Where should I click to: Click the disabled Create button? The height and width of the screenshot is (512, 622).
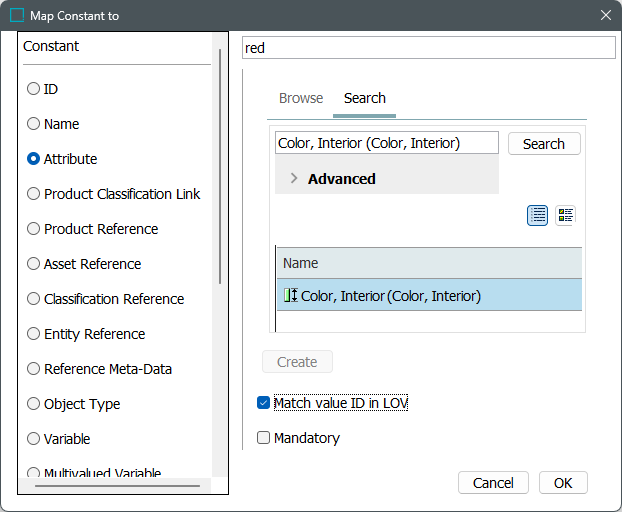[297, 362]
